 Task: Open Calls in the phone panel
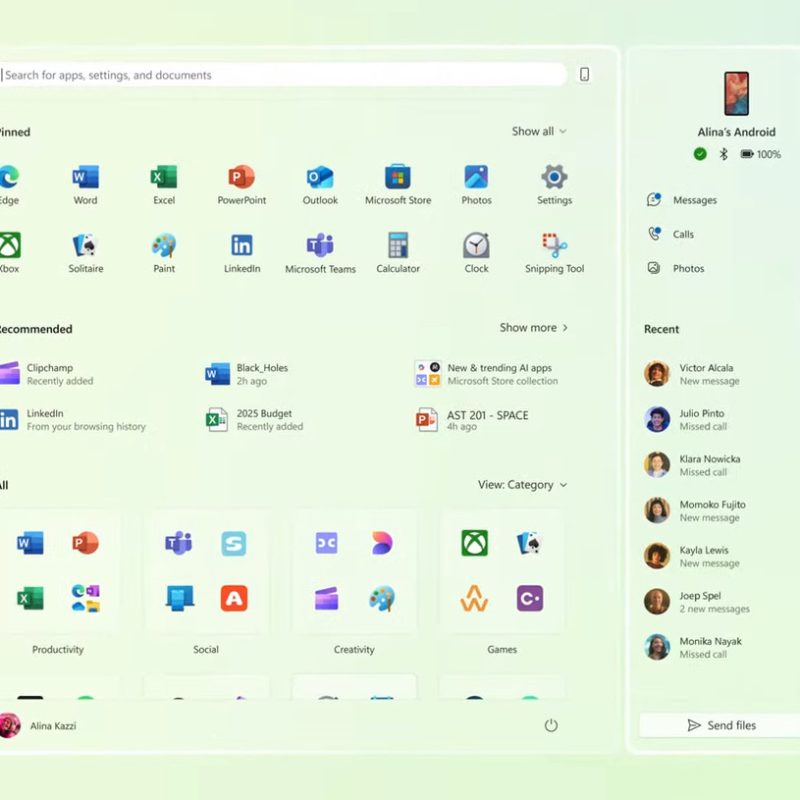coord(683,234)
